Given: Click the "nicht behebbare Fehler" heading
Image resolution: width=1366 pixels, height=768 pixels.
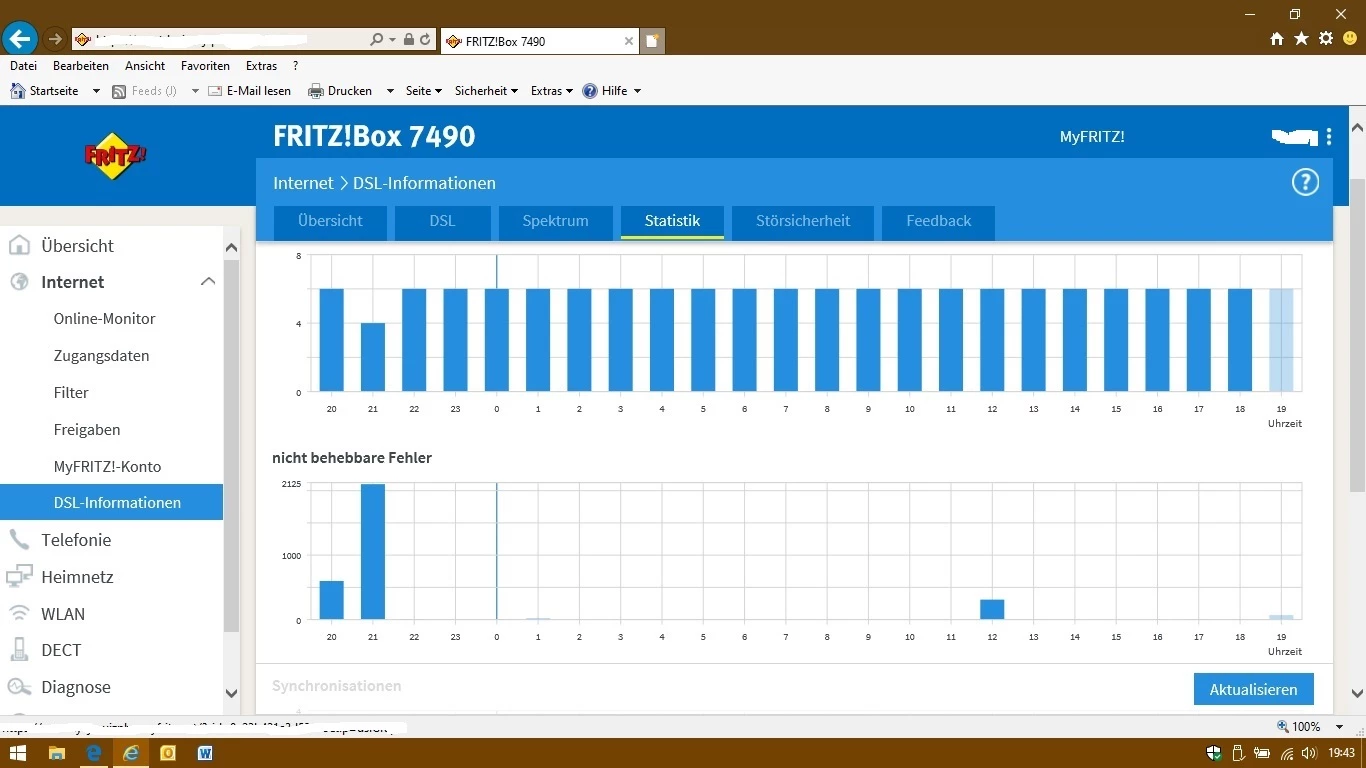Looking at the screenshot, I should point(352,458).
